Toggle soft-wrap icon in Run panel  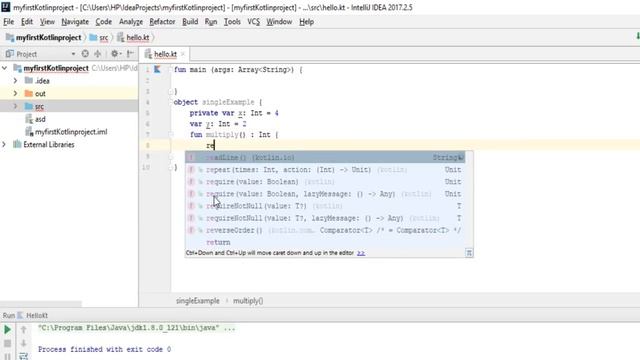point(23,356)
